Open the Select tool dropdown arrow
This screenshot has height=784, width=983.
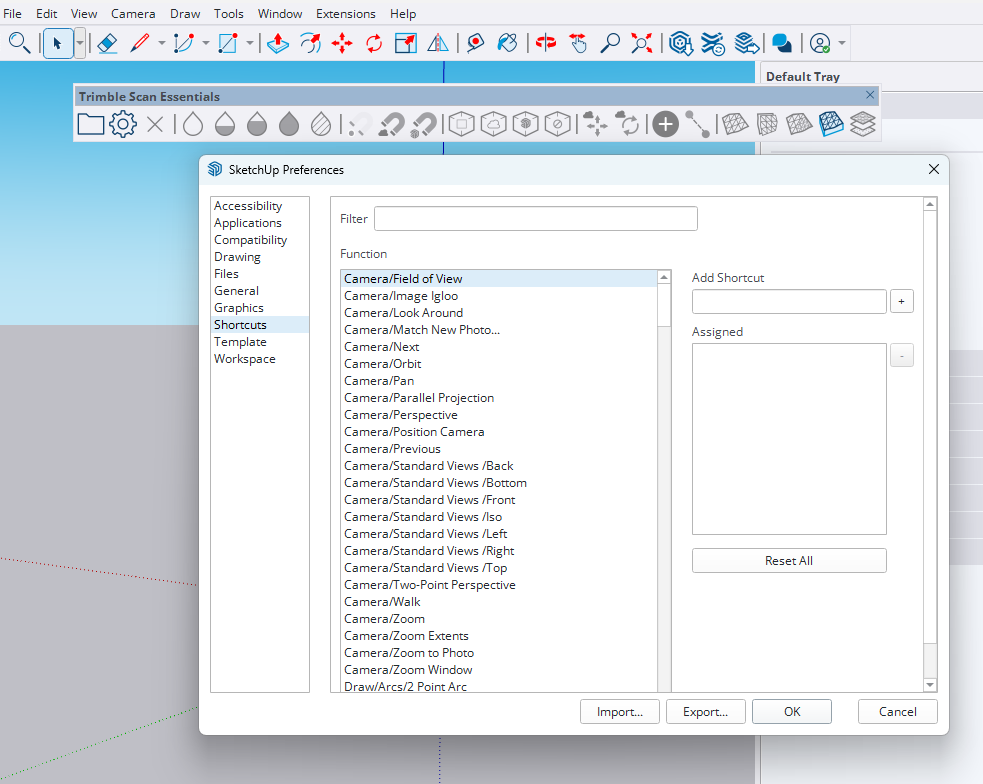click(x=79, y=43)
